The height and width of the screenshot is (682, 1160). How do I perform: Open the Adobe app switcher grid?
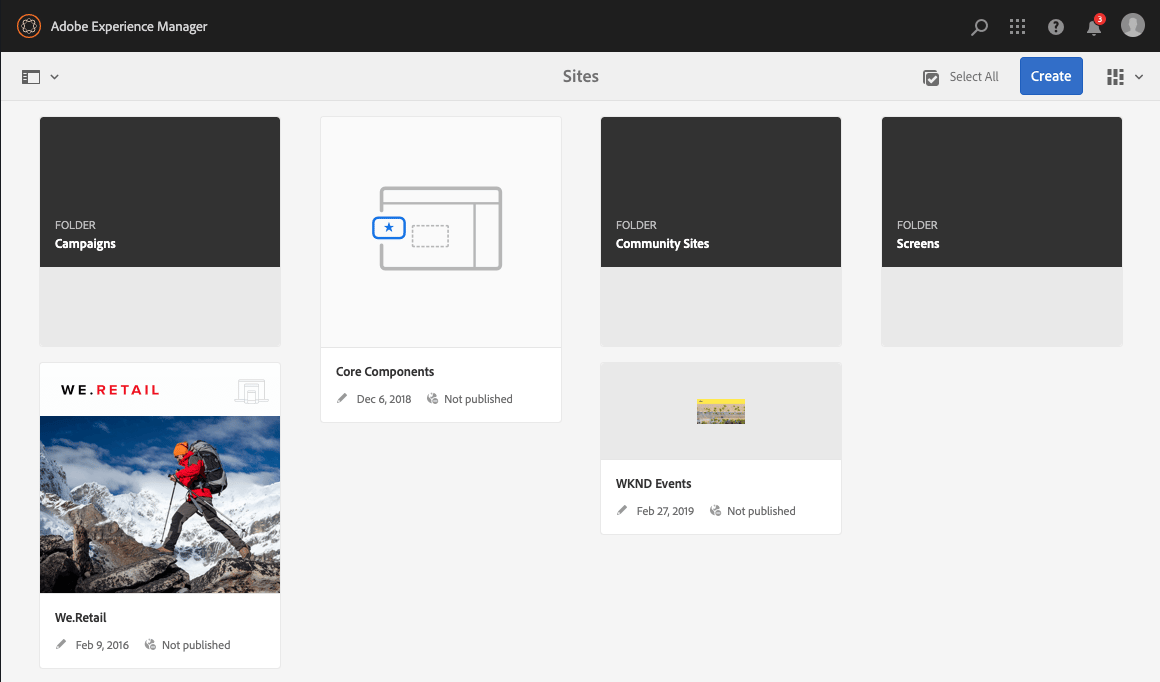(x=1017, y=27)
